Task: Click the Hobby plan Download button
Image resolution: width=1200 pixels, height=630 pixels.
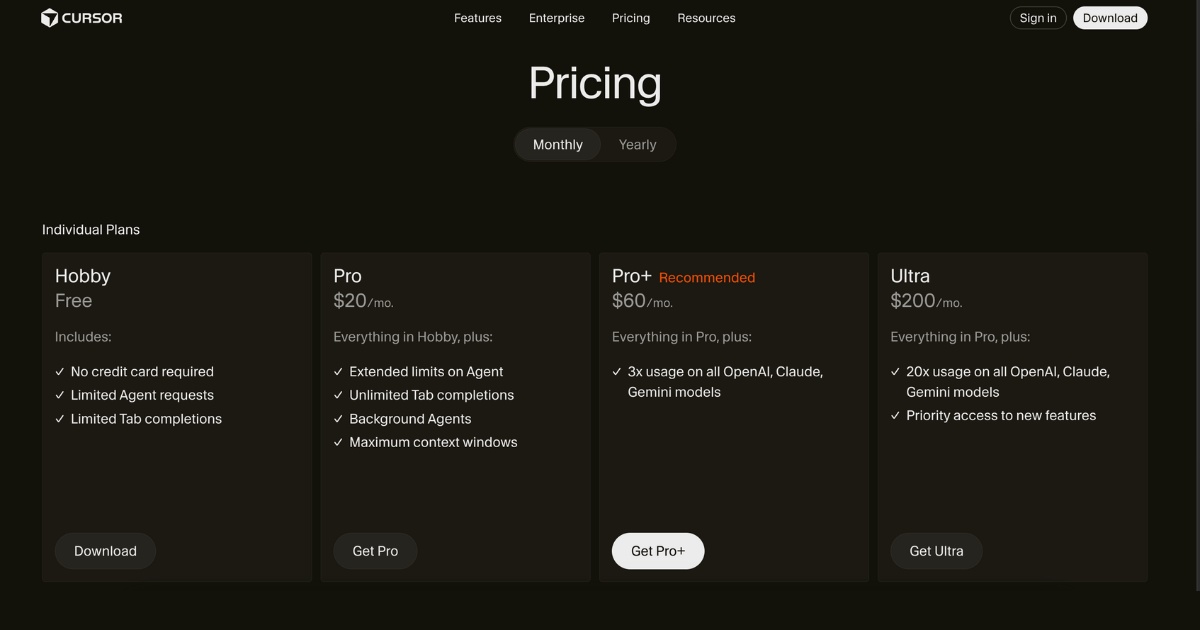Action: 105,551
